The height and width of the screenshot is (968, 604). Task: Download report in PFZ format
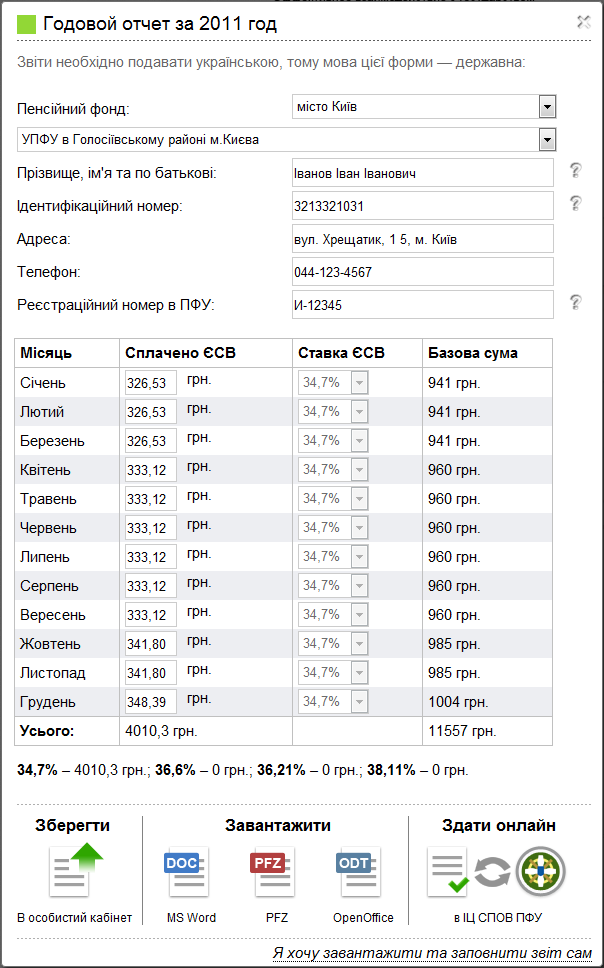click(270, 870)
